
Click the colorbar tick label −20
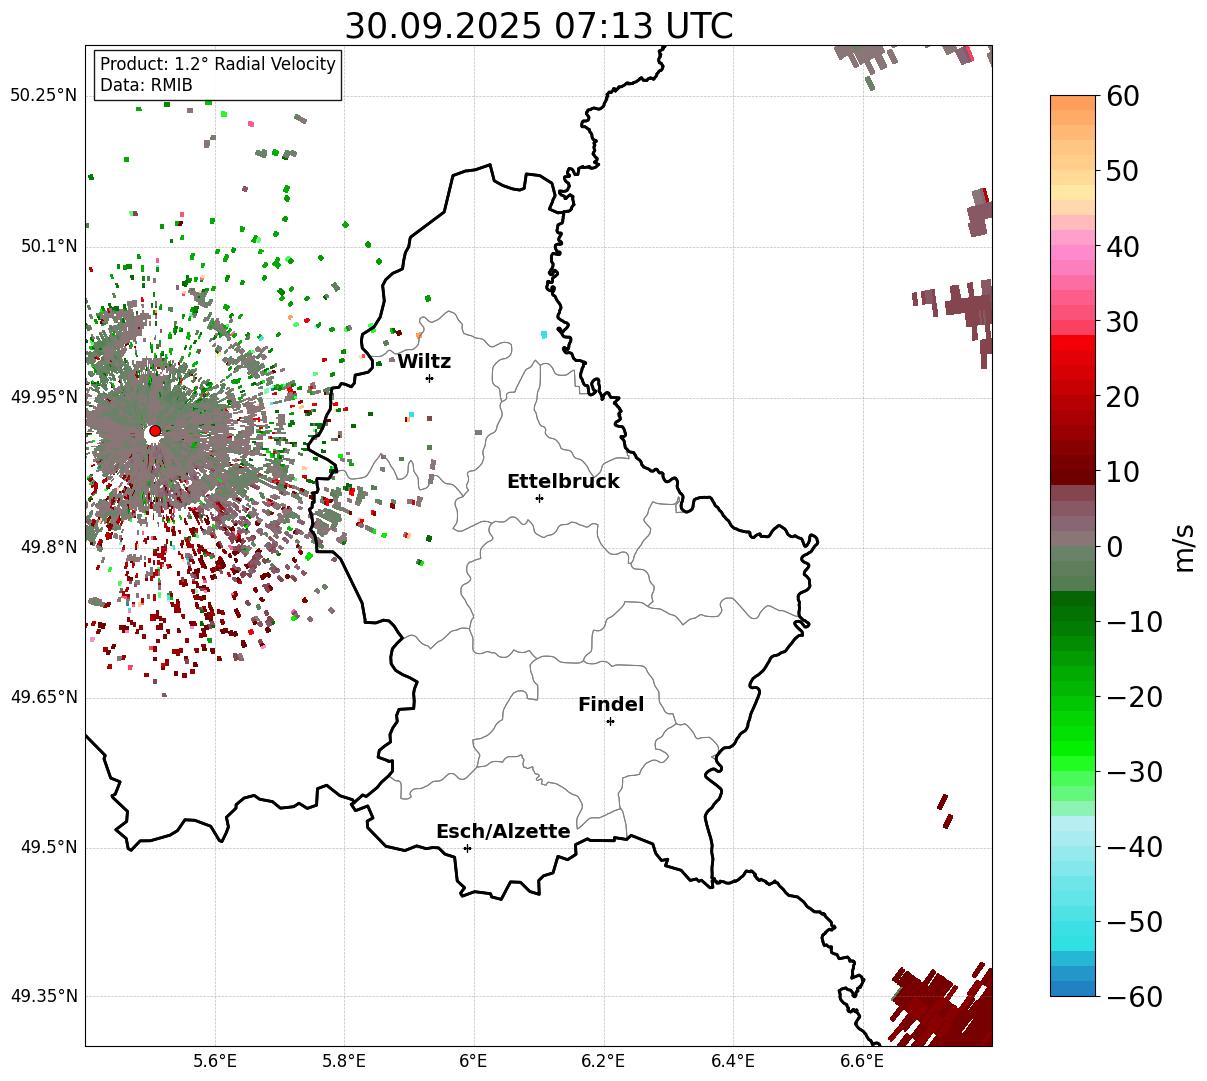[1134, 696]
